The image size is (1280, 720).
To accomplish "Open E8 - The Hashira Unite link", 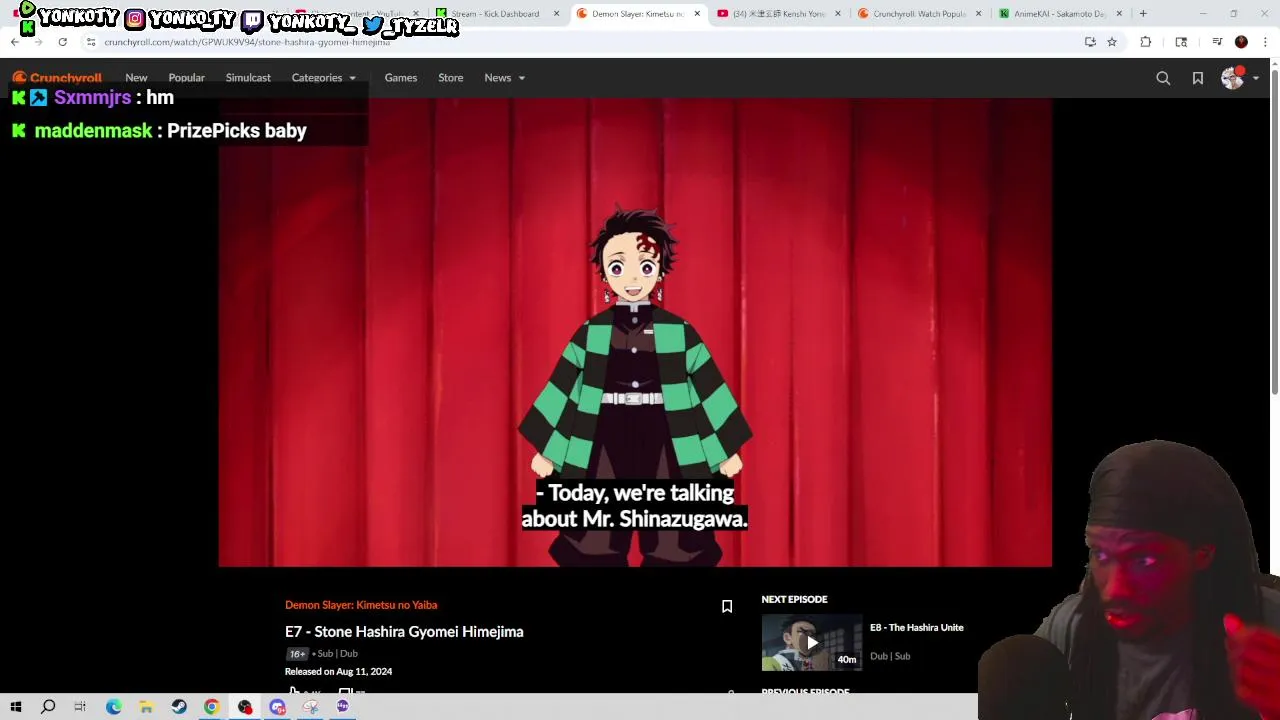I will [x=917, y=628].
